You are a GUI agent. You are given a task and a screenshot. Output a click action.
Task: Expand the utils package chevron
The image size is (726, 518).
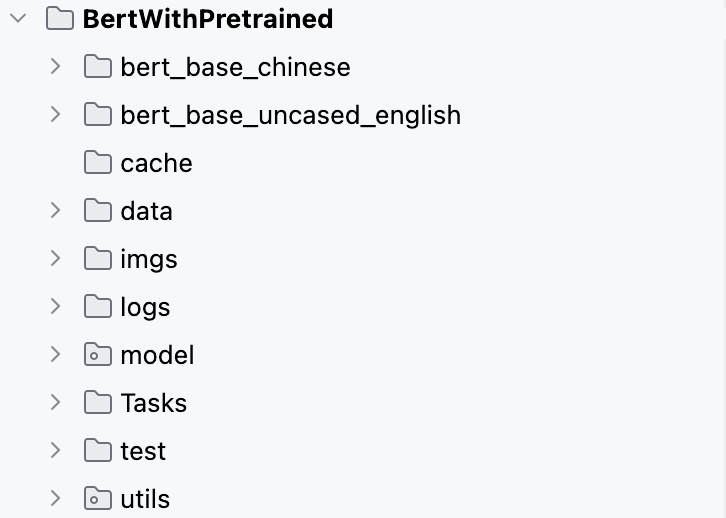tap(56, 499)
